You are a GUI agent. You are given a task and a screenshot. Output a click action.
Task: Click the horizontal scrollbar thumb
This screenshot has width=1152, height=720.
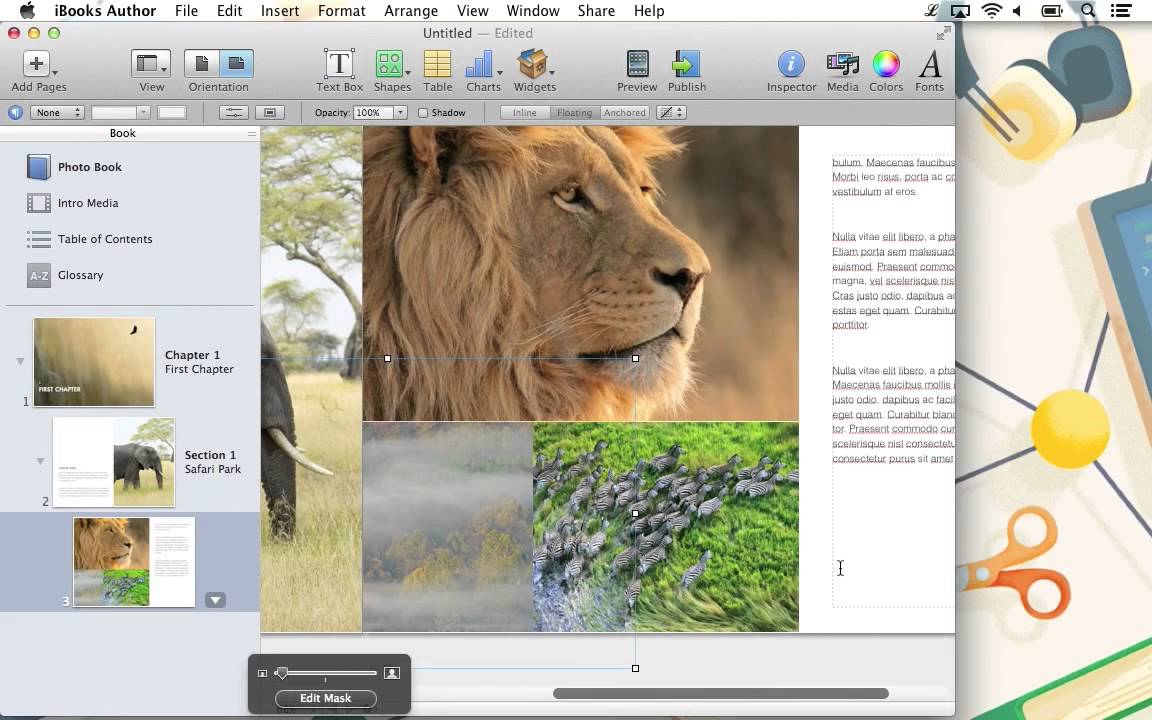point(721,694)
